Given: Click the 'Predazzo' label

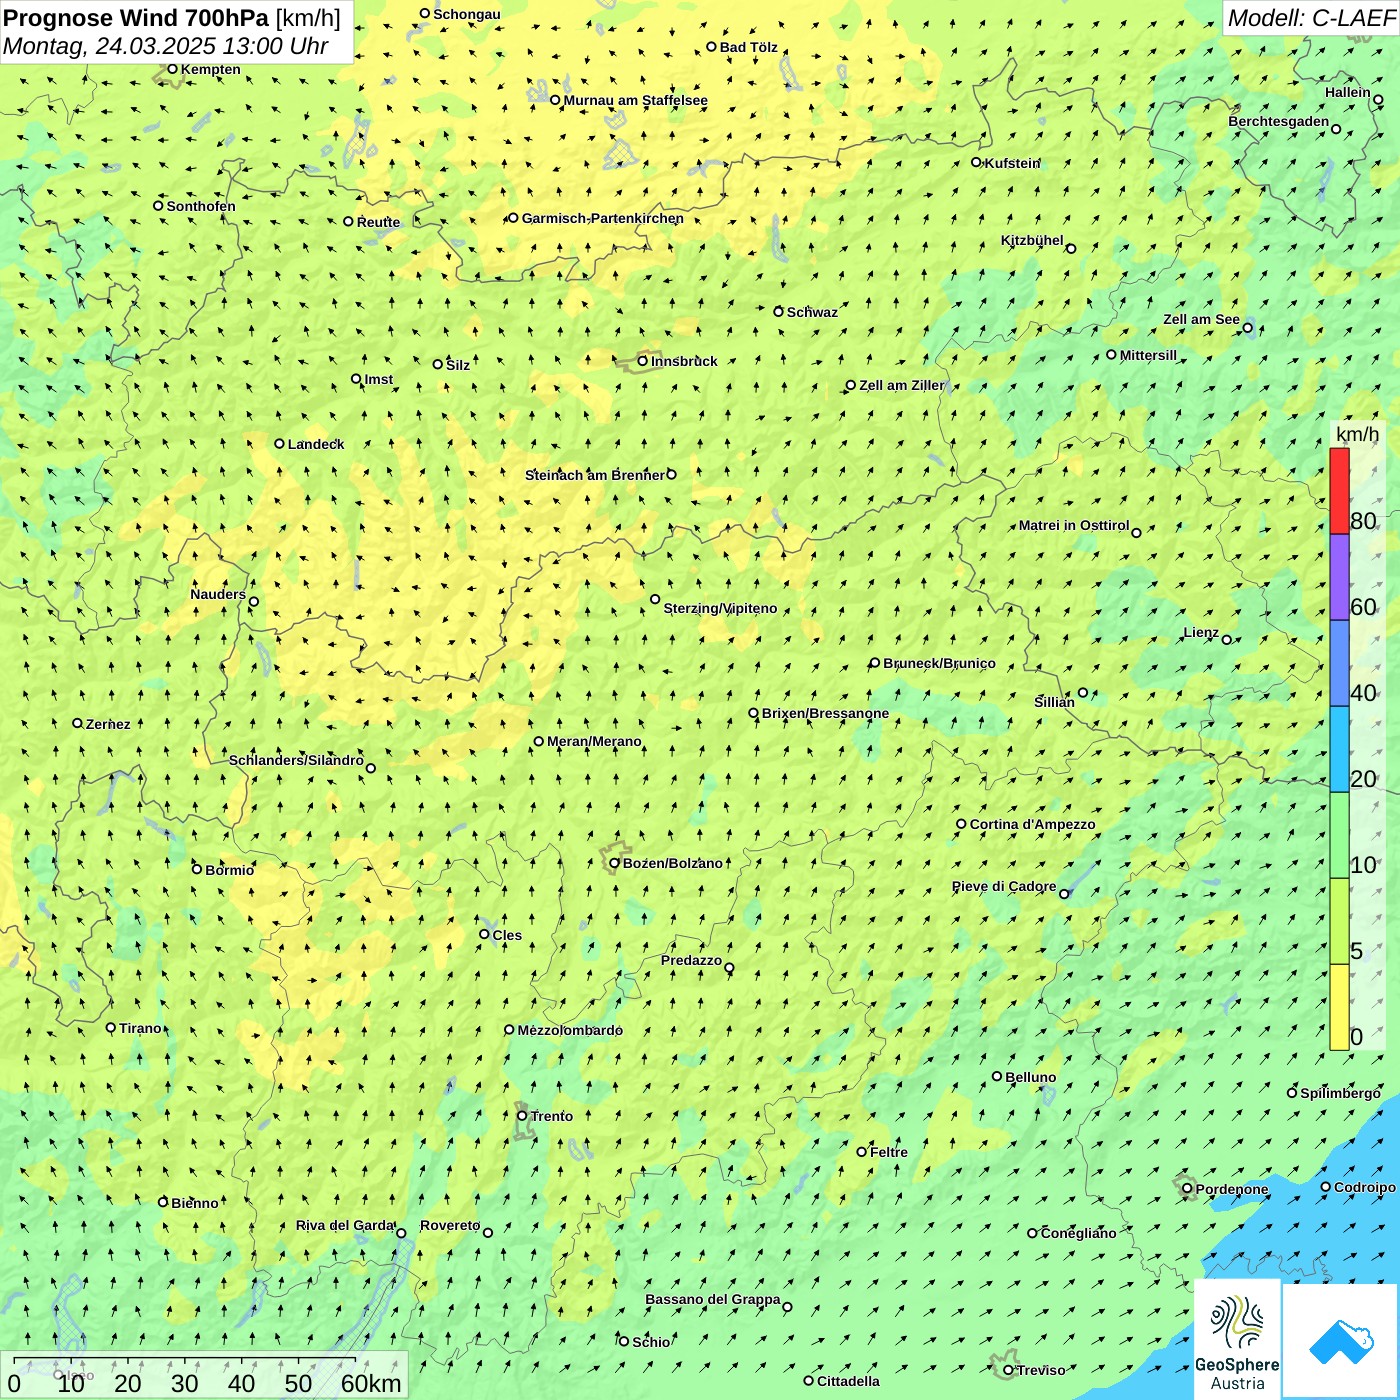Looking at the screenshot, I should pyautogui.click(x=692, y=960).
